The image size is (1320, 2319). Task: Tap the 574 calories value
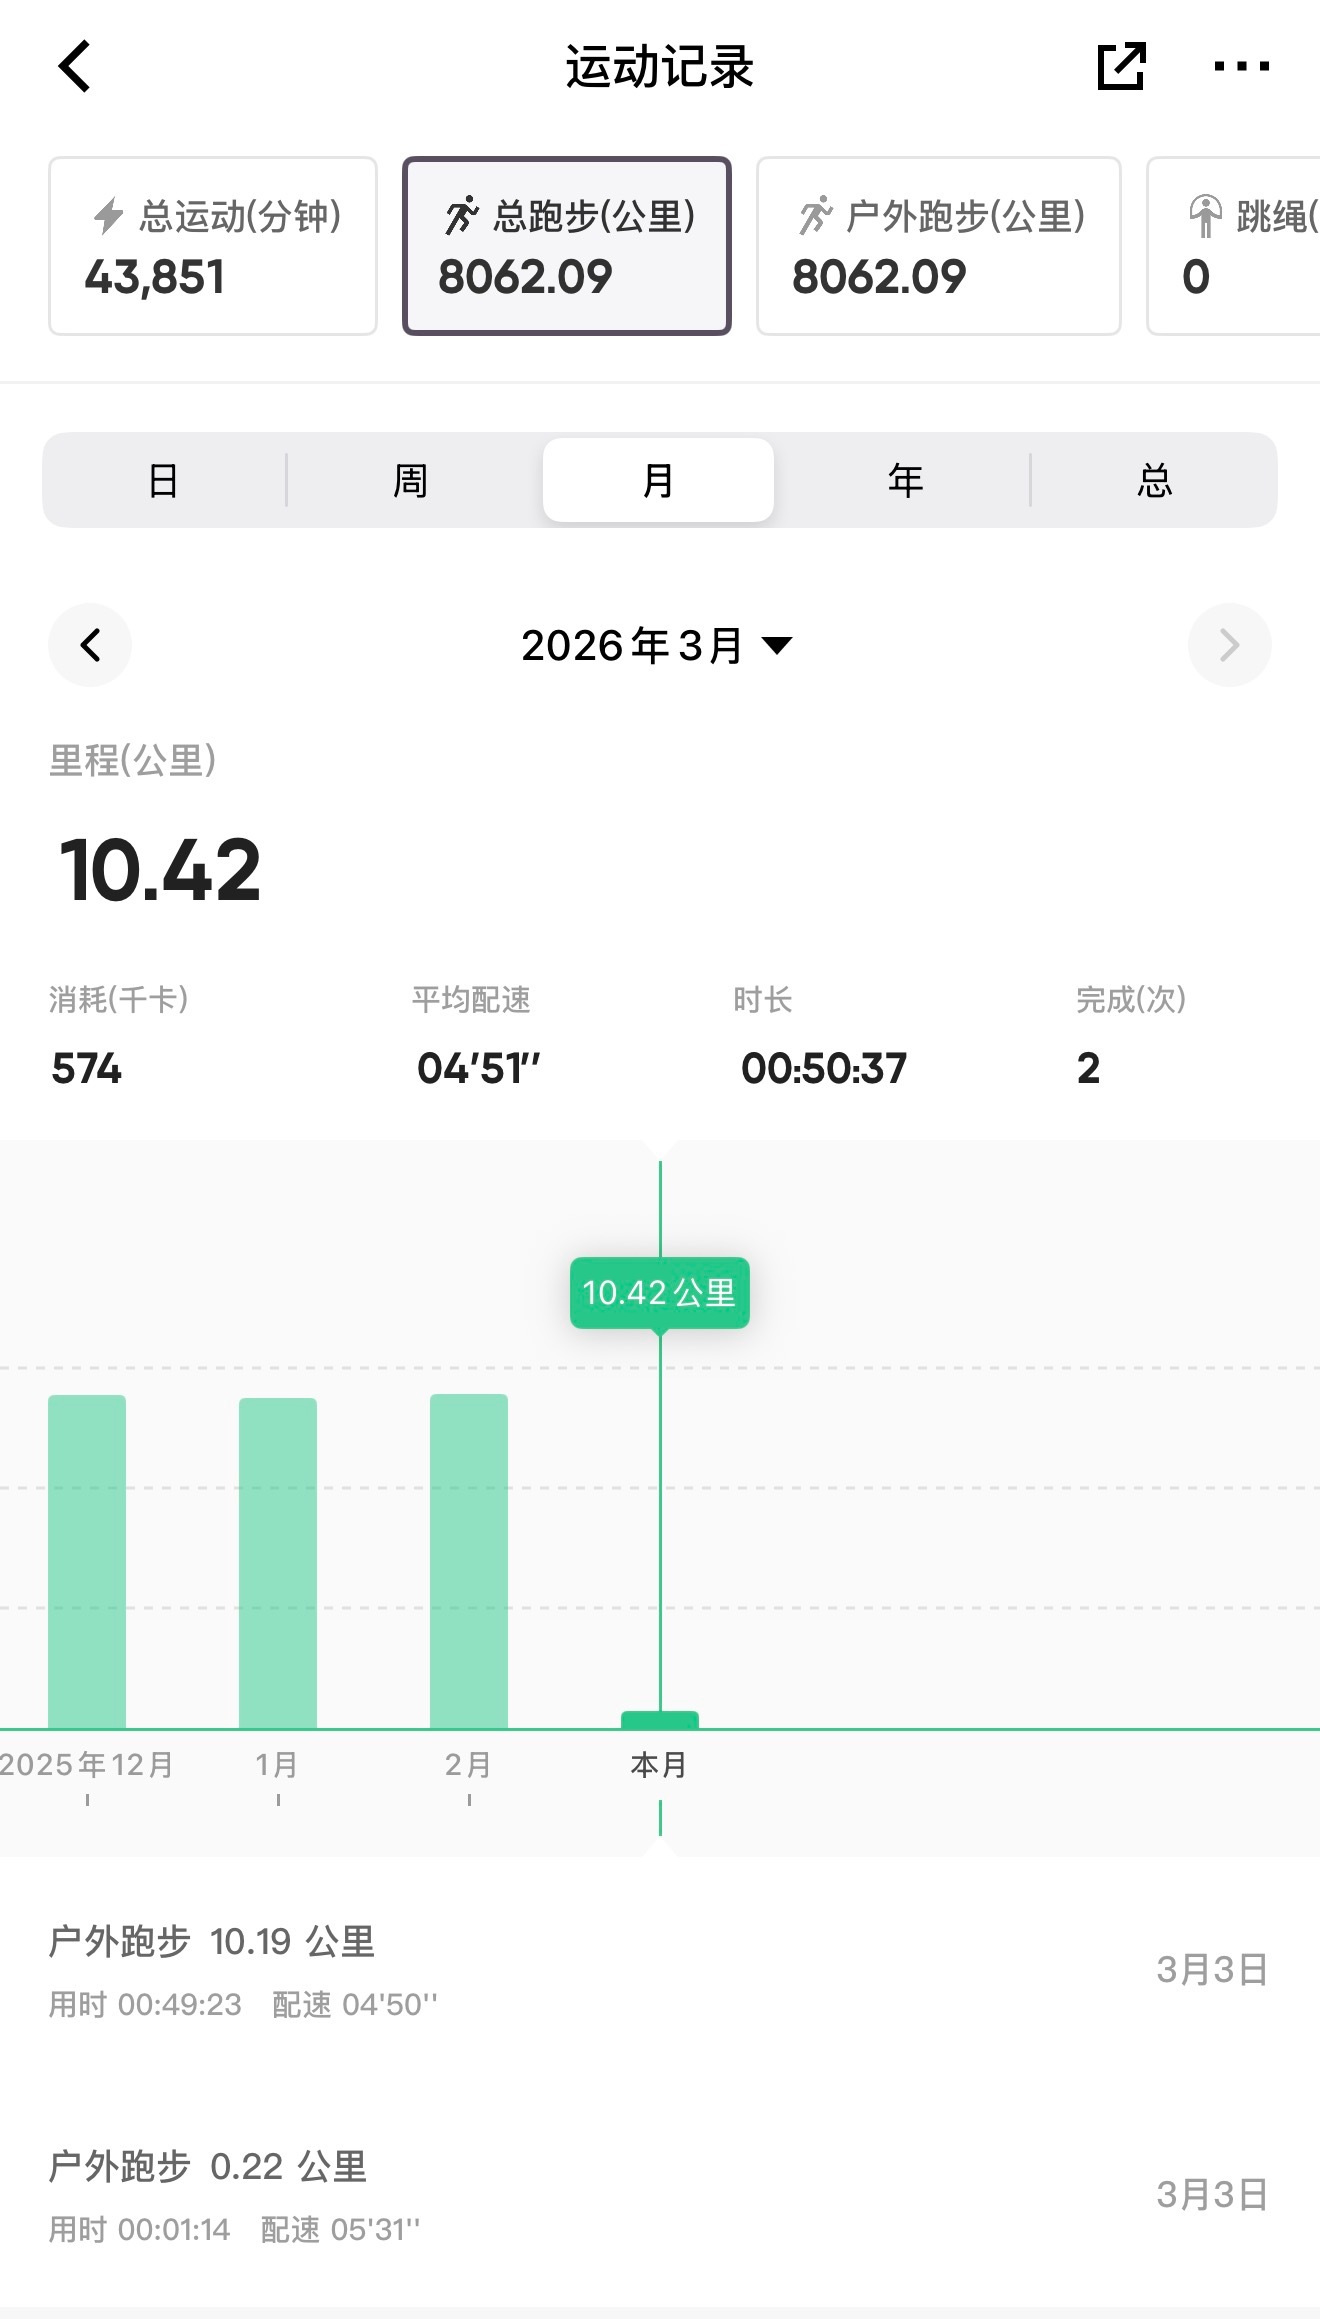[x=87, y=1068]
